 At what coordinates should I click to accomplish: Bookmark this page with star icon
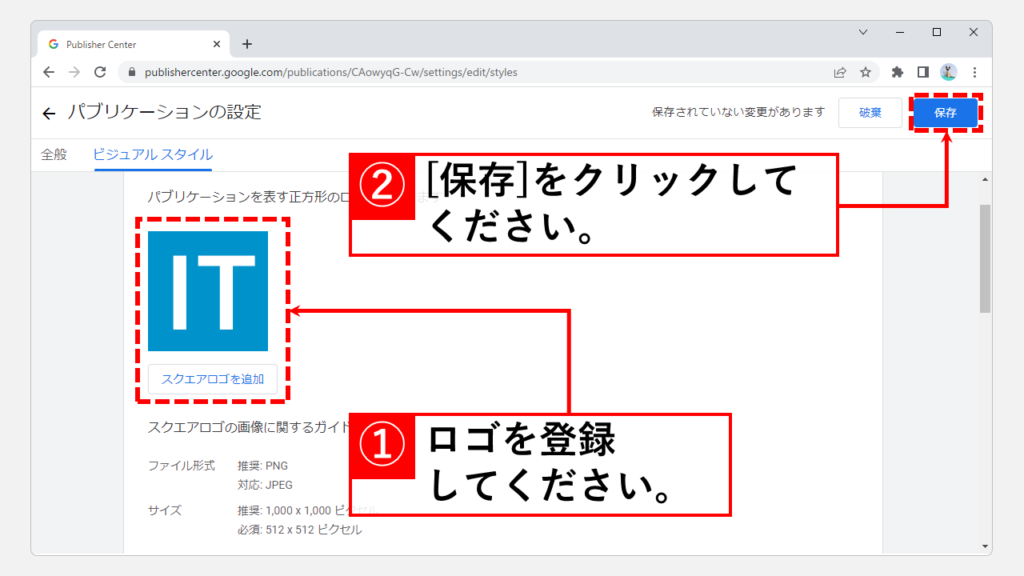(x=865, y=72)
